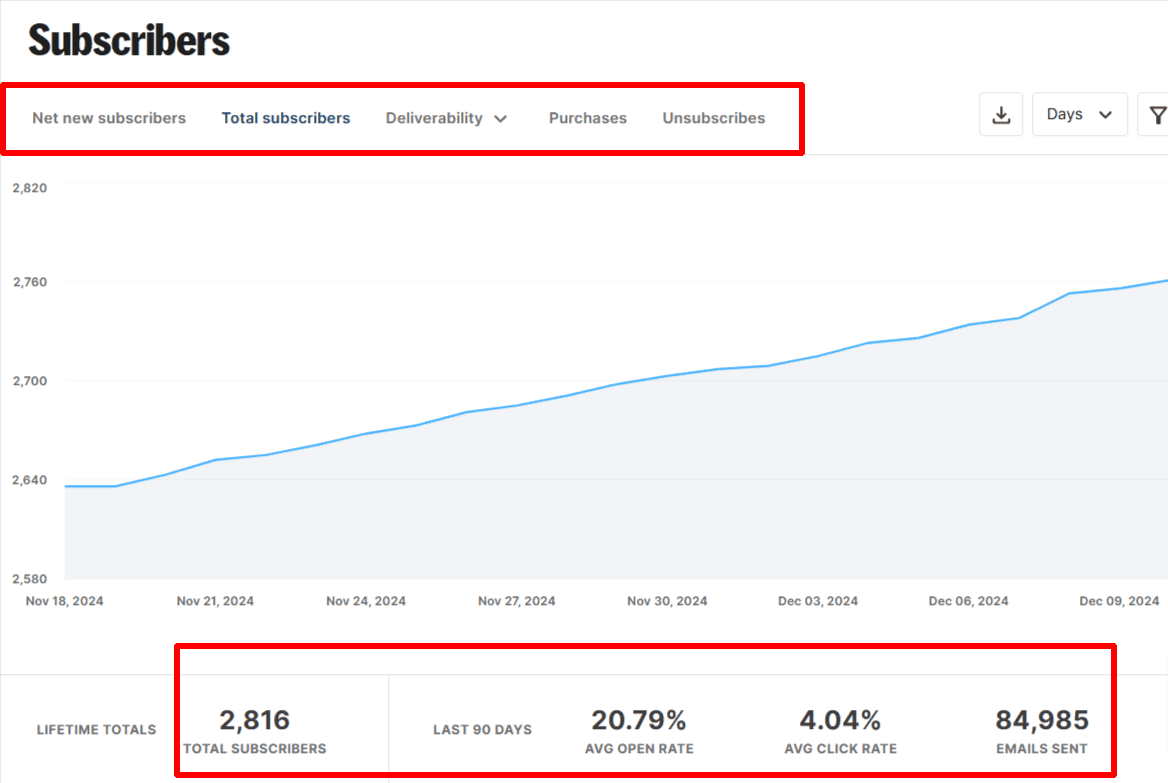1168x783 pixels.
Task: Click the 84,985 emails sent value
Action: pyautogui.click(x=1043, y=720)
